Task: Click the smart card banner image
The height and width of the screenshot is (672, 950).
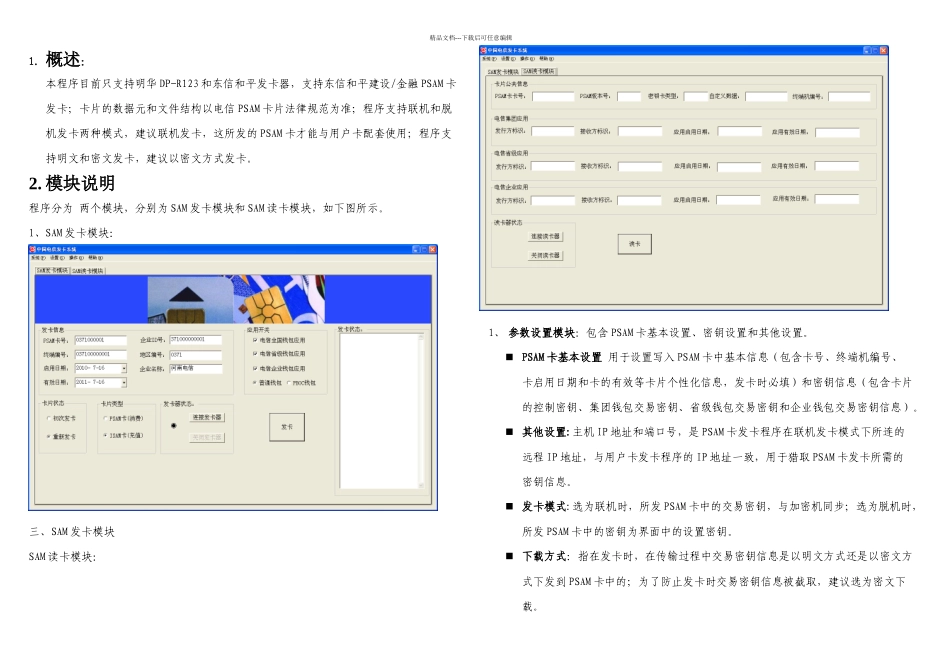Action: pos(236,299)
